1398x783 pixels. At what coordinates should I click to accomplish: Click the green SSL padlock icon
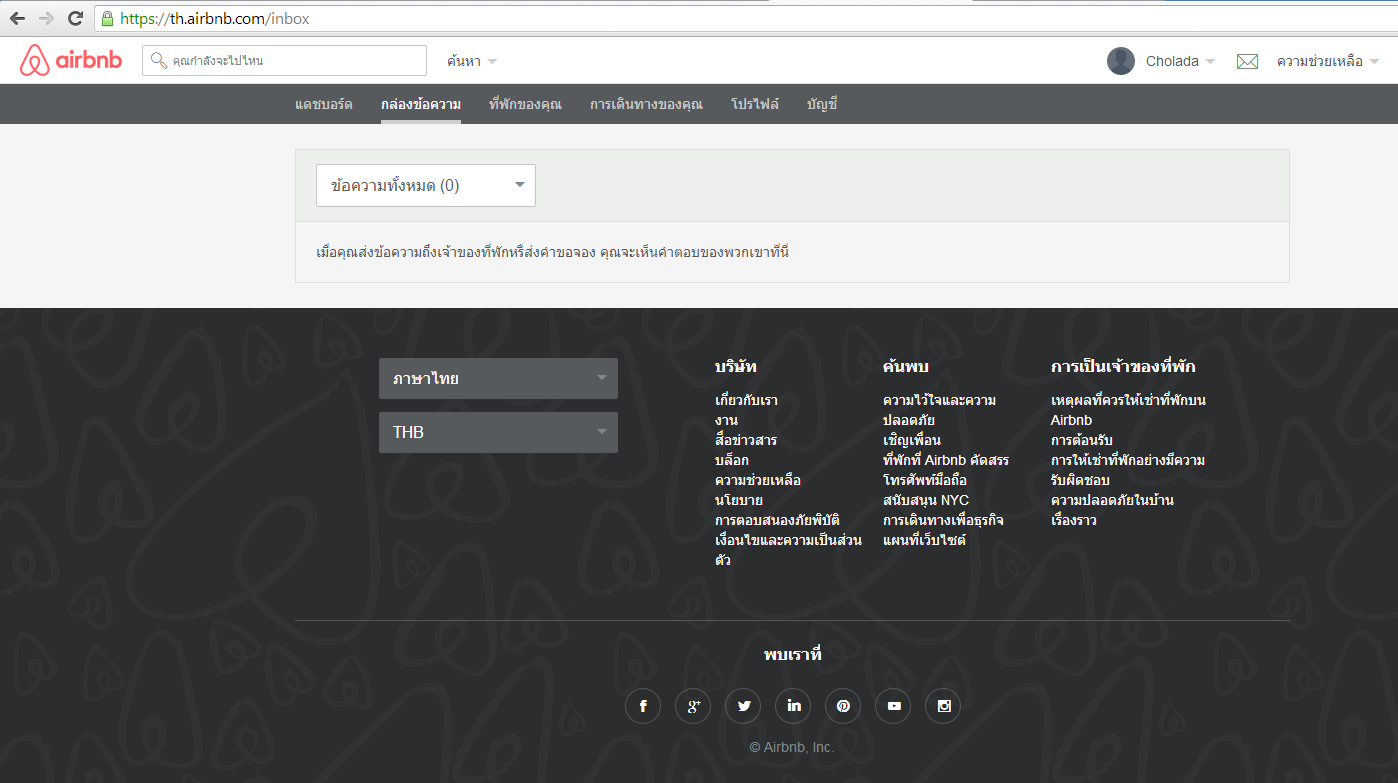tap(107, 19)
